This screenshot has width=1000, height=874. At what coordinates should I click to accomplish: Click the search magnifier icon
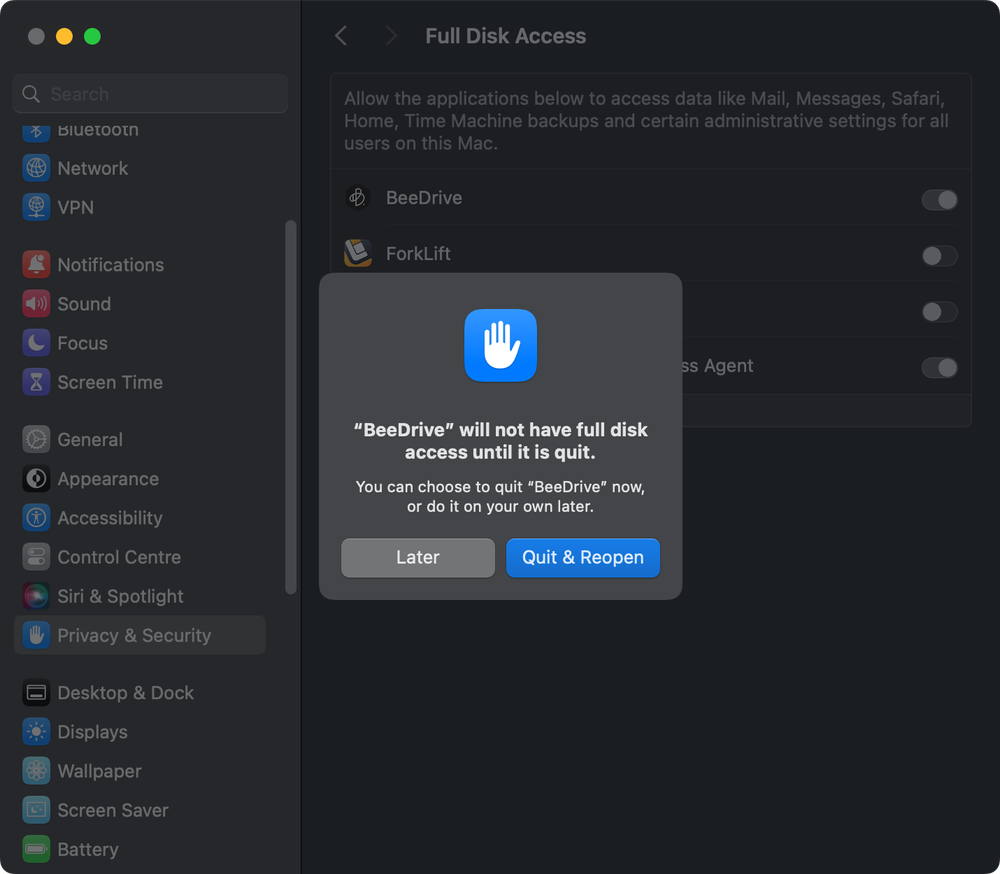(x=31, y=94)
